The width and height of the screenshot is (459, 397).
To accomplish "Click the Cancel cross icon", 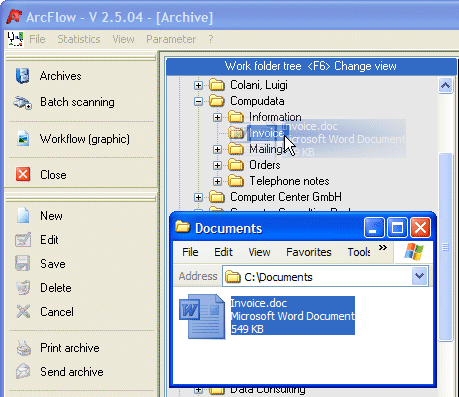I will click(x=23, y=311).
